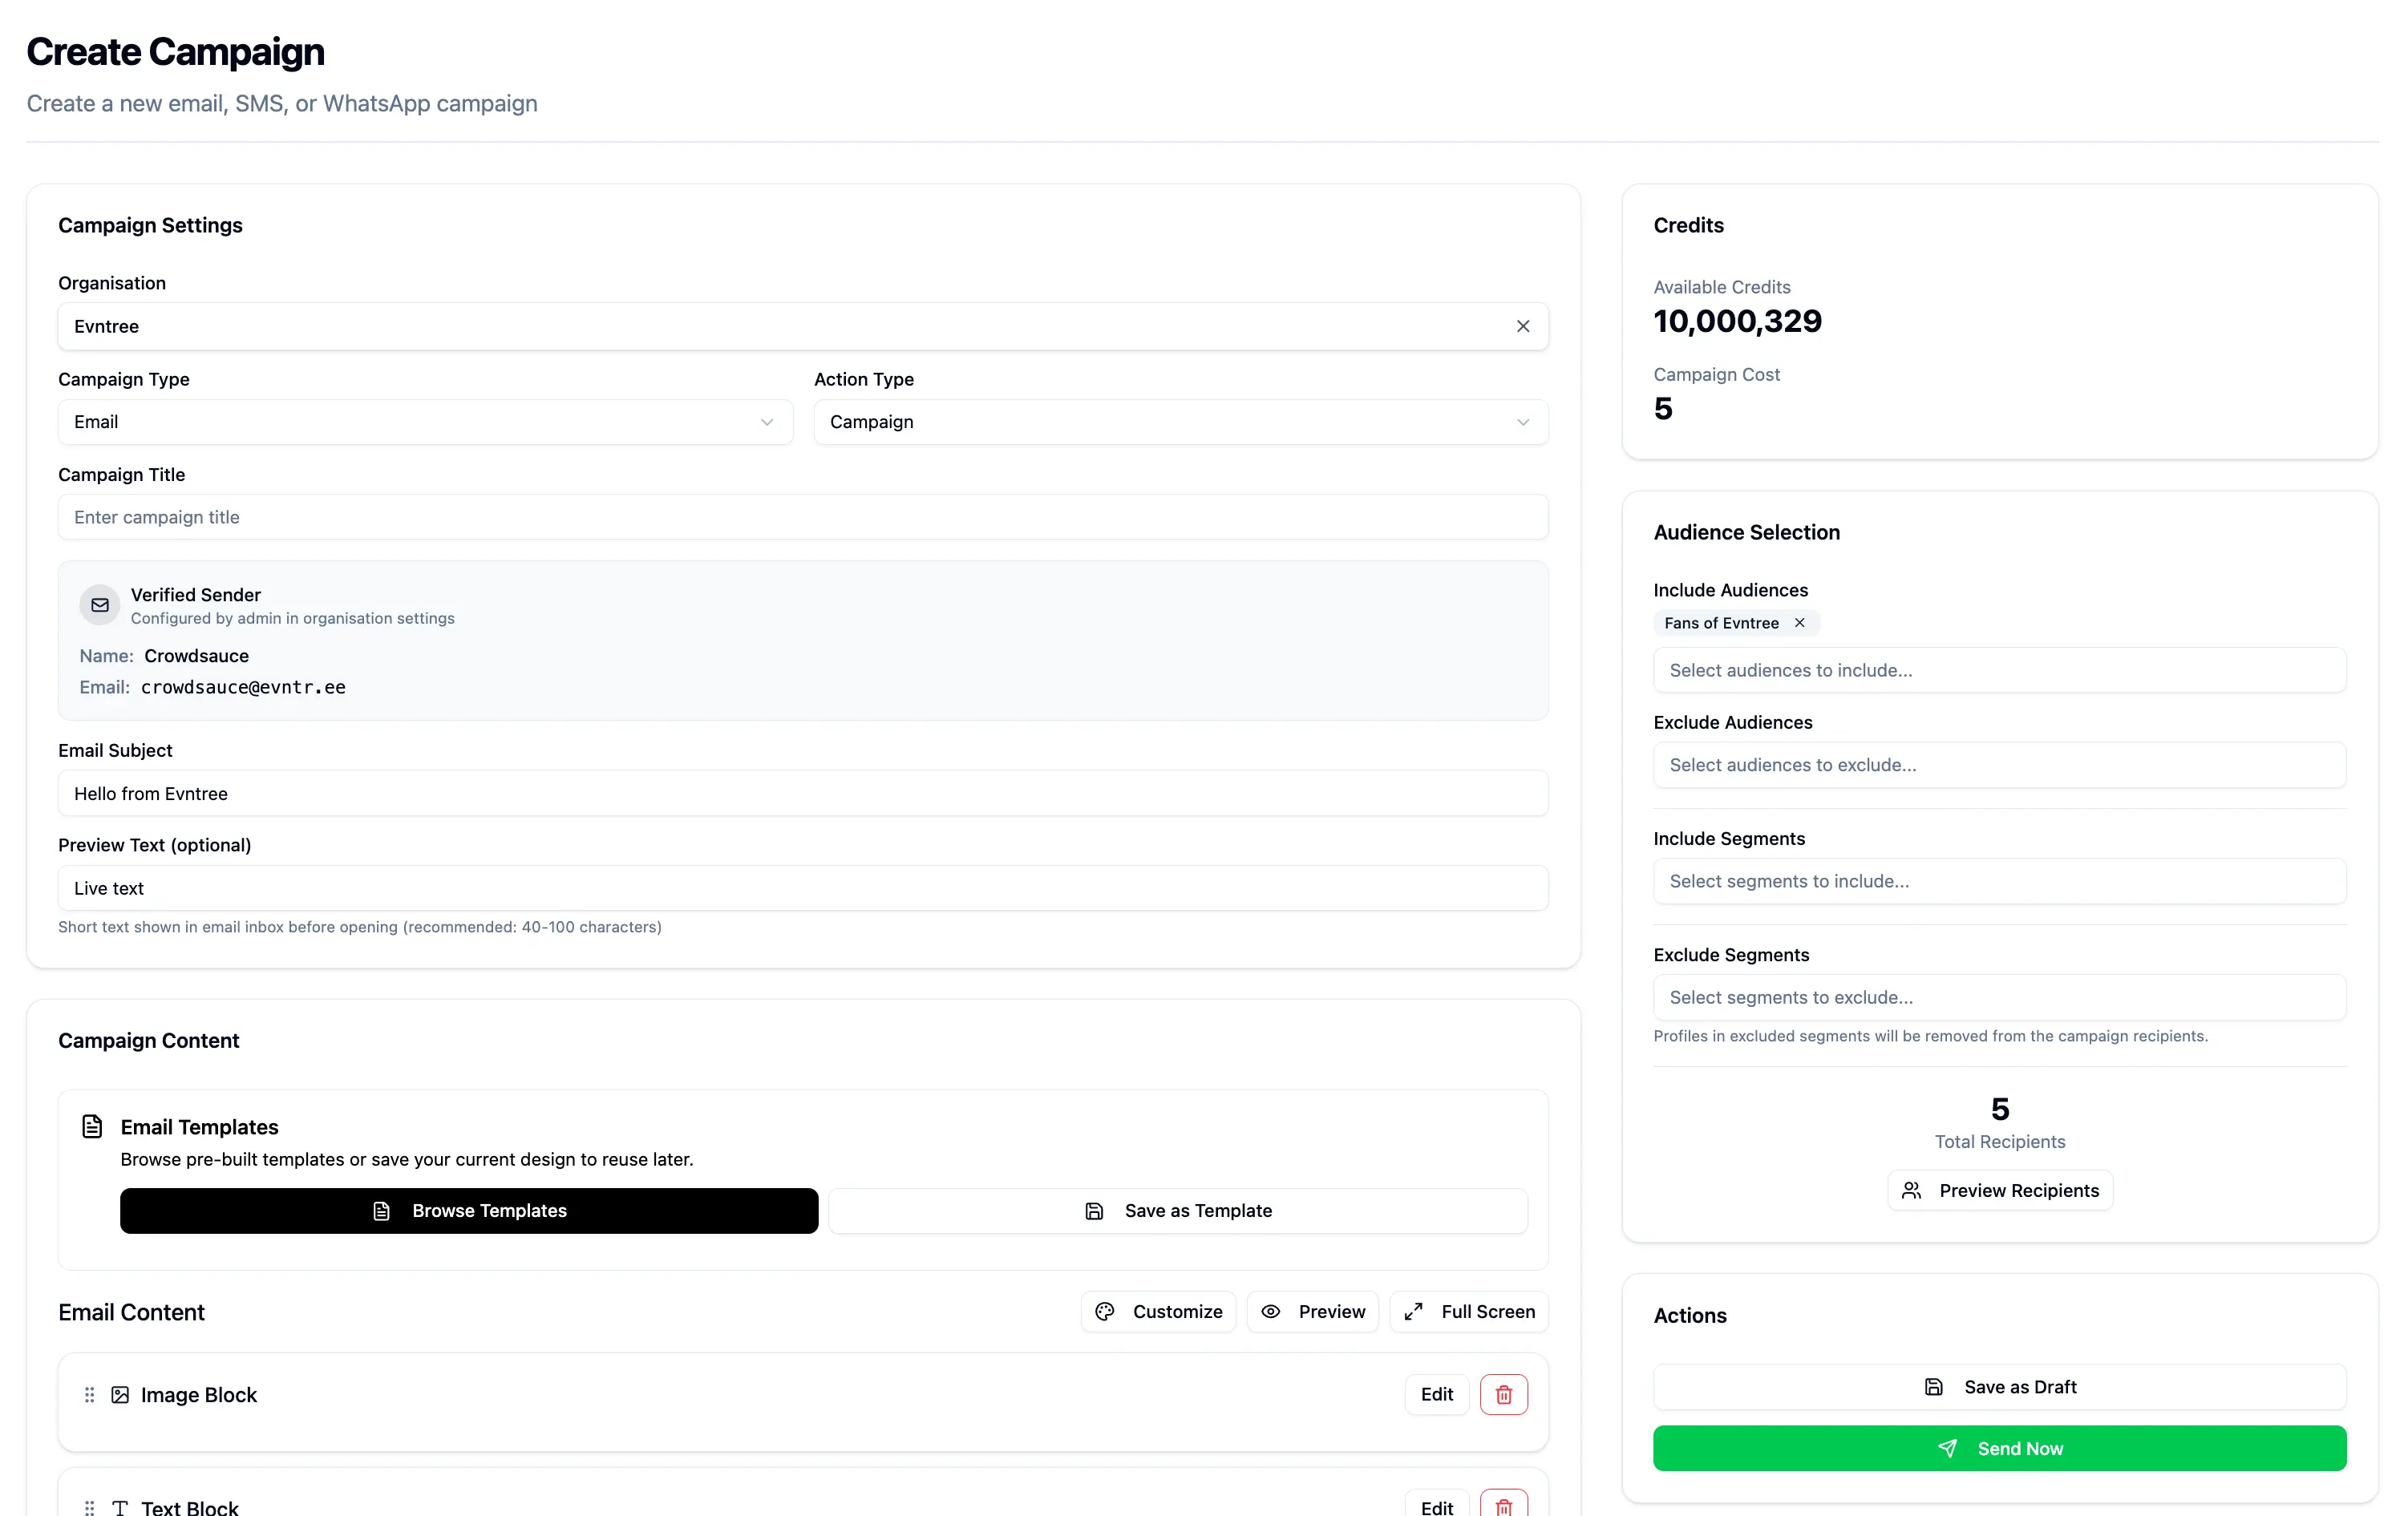Click the Verified Sender envelope icon
Viewport: 2408px width, 1516px height.
coord(100,604)
